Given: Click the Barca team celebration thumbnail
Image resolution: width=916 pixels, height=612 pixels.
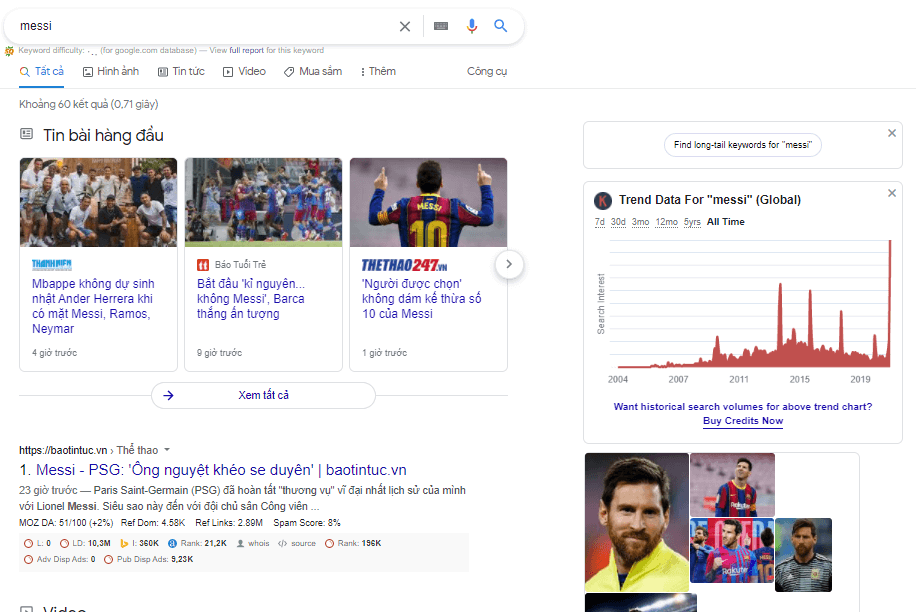Looking at the screenshot, I should (x=263, y=202).
